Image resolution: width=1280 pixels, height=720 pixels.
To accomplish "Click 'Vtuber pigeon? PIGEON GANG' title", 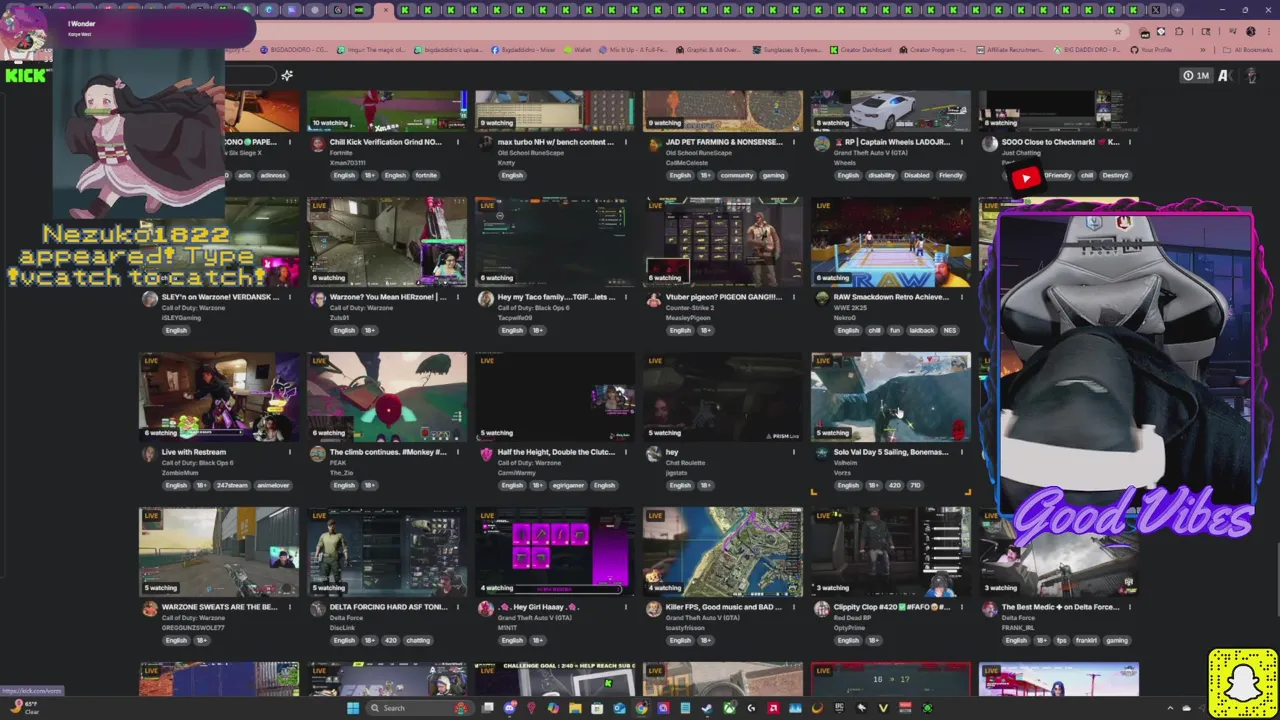I will [723, 297].
